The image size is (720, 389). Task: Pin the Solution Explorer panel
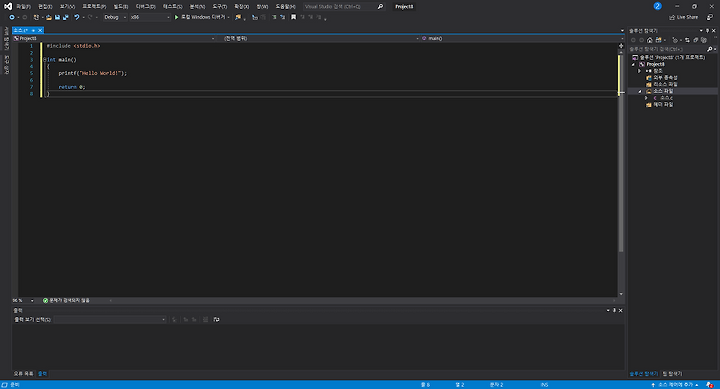click(x=707, y=31)
